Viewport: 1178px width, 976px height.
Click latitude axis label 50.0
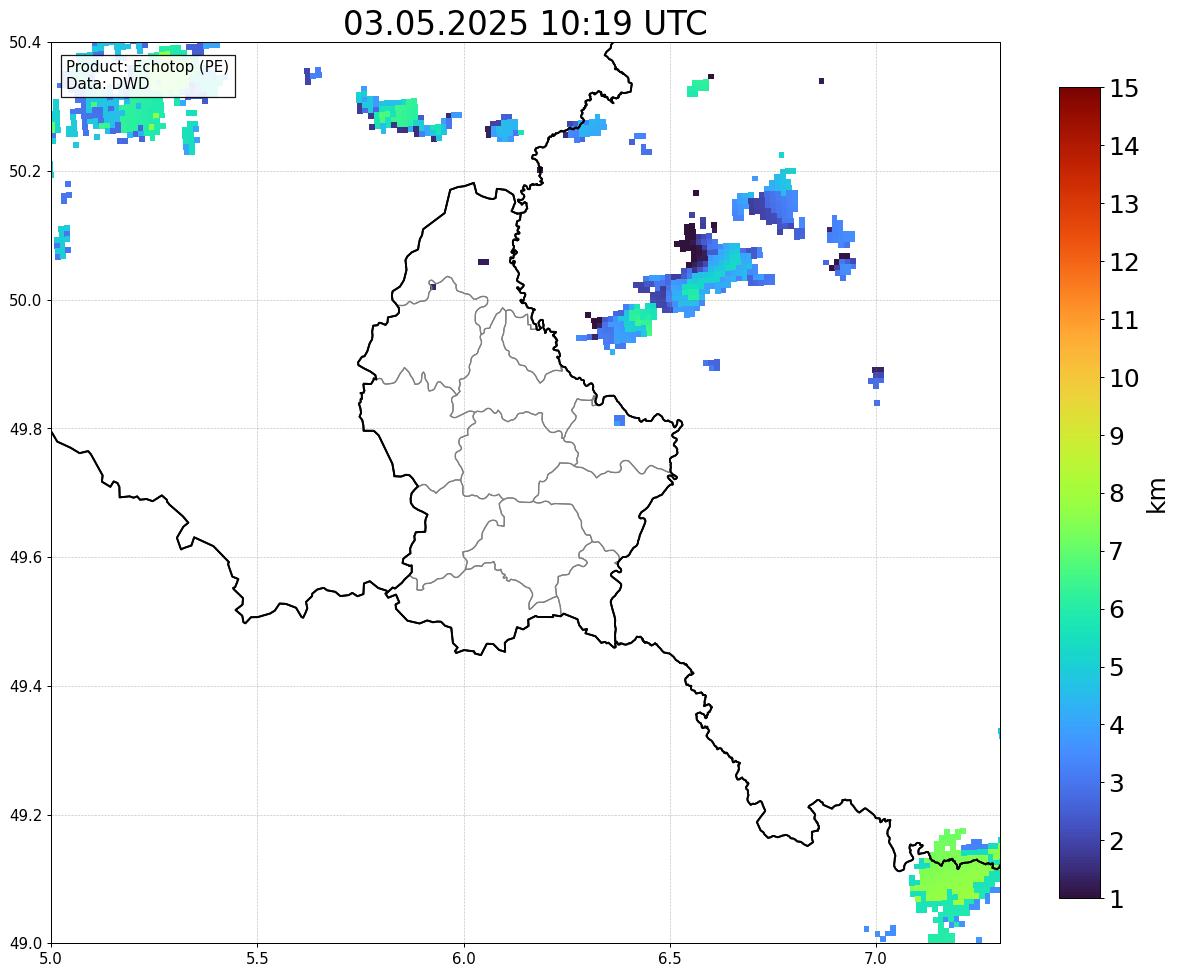pos(25,301)
